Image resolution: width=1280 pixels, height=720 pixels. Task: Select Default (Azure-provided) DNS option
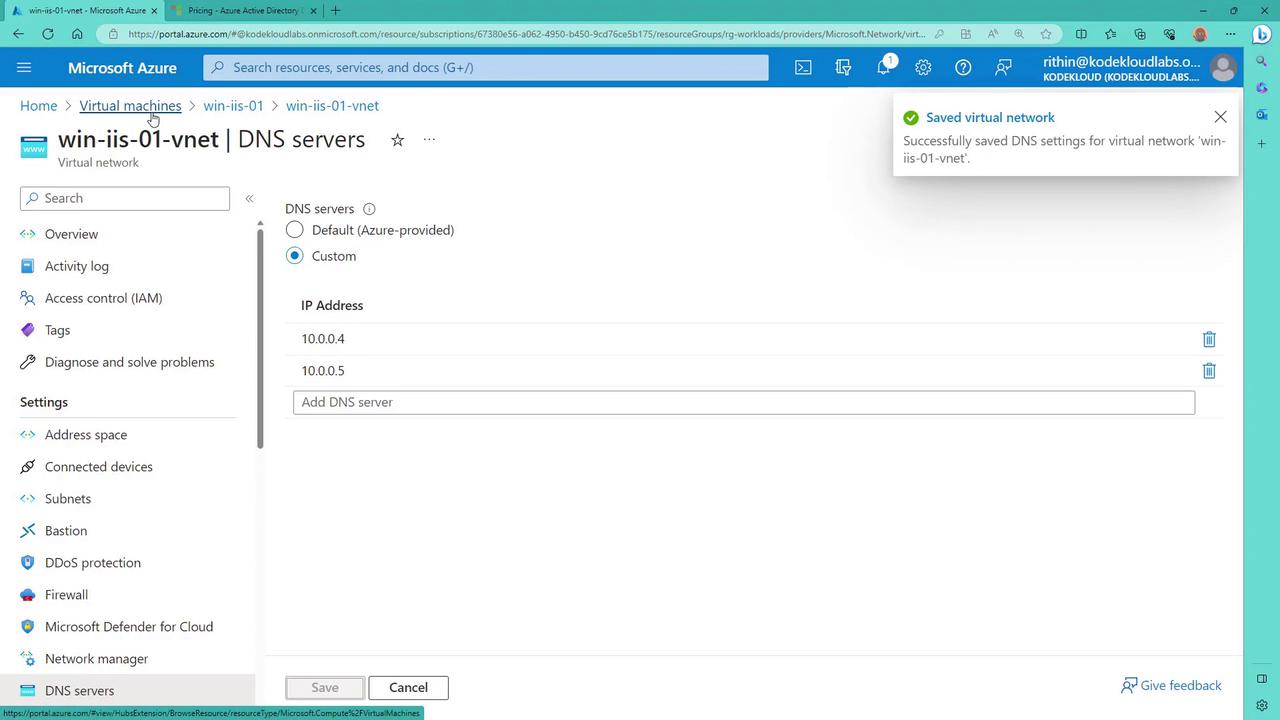294,230
